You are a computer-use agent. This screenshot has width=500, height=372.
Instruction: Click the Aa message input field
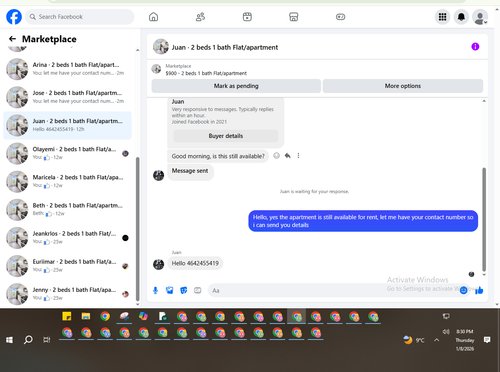pyautogui.click(x=333, y=290)
